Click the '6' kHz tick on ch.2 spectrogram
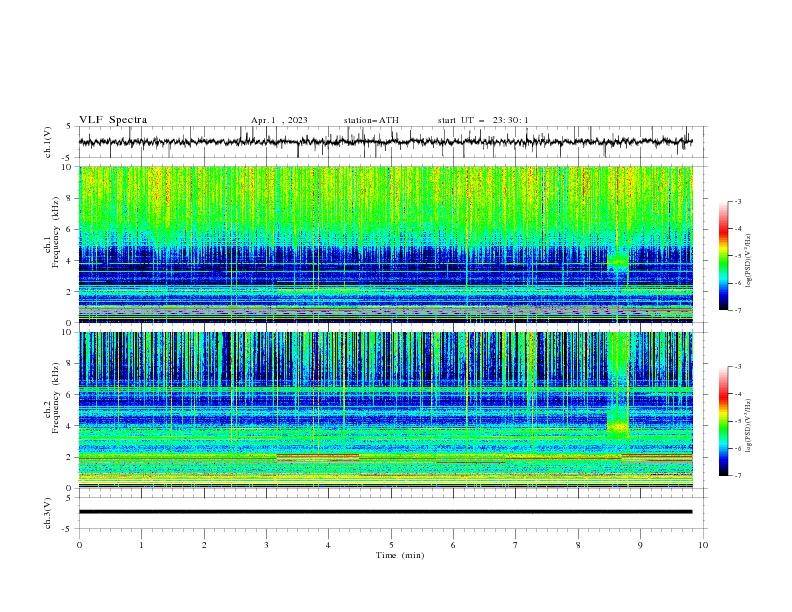 (69, 395)
